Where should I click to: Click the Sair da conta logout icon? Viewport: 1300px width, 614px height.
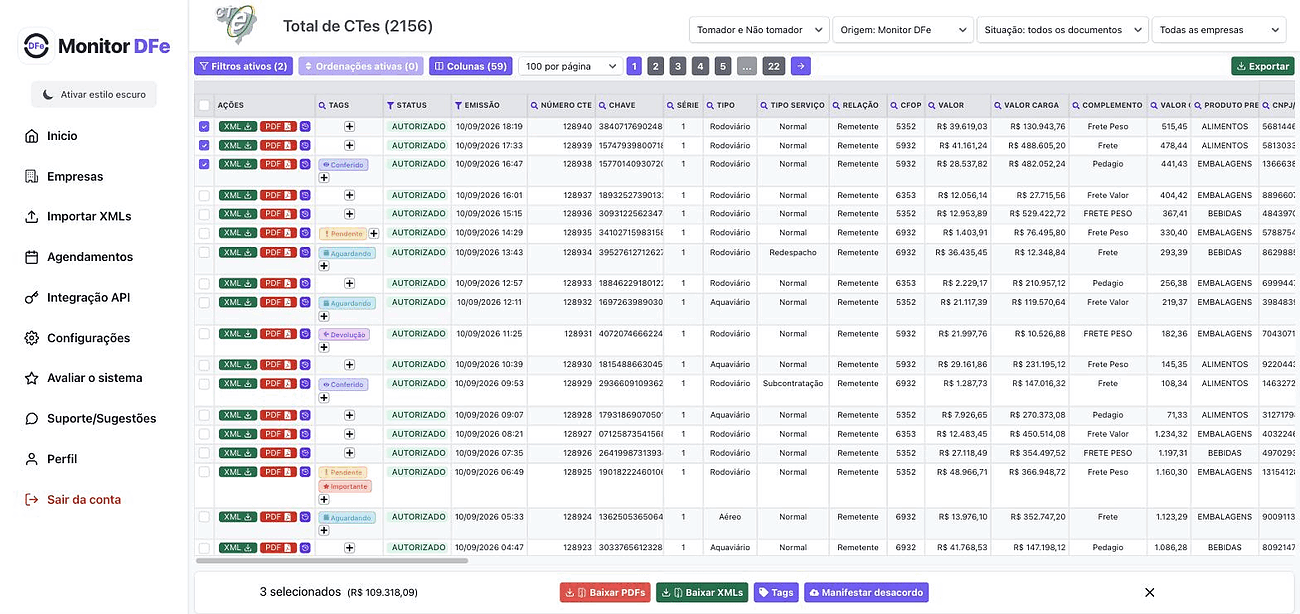32,499
